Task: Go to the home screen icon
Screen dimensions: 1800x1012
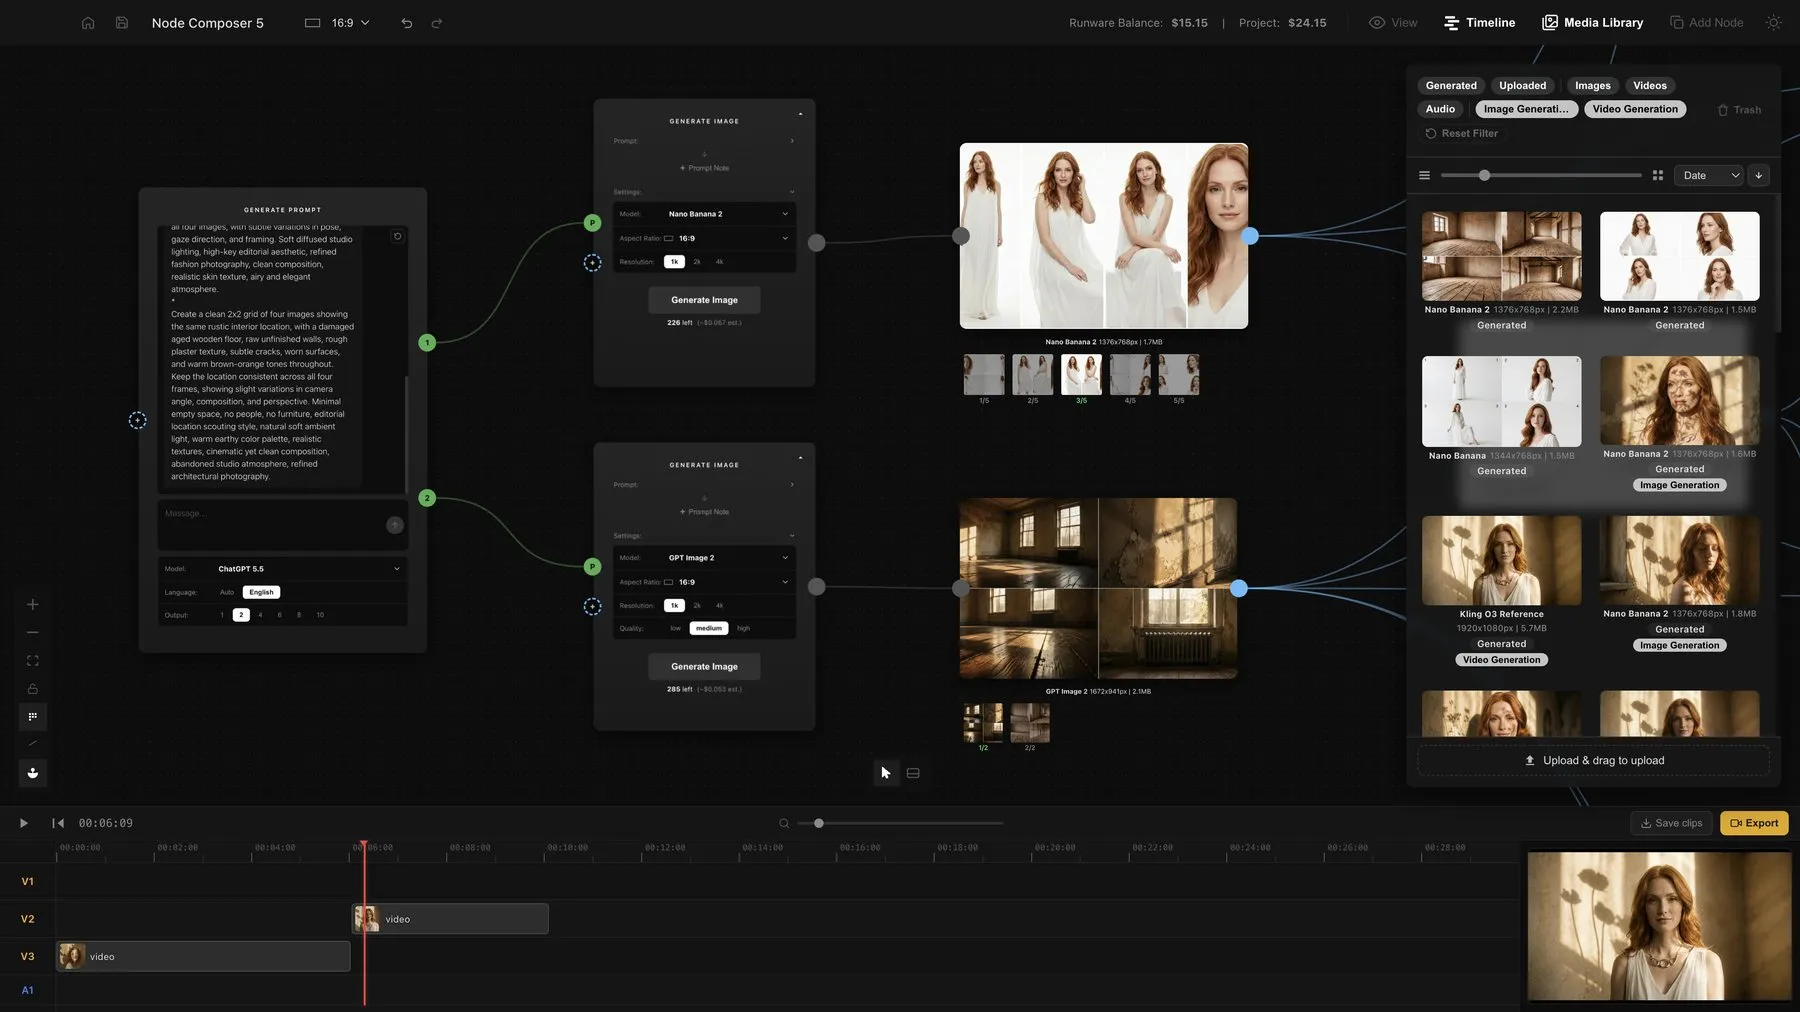Action: coord(88,22)
